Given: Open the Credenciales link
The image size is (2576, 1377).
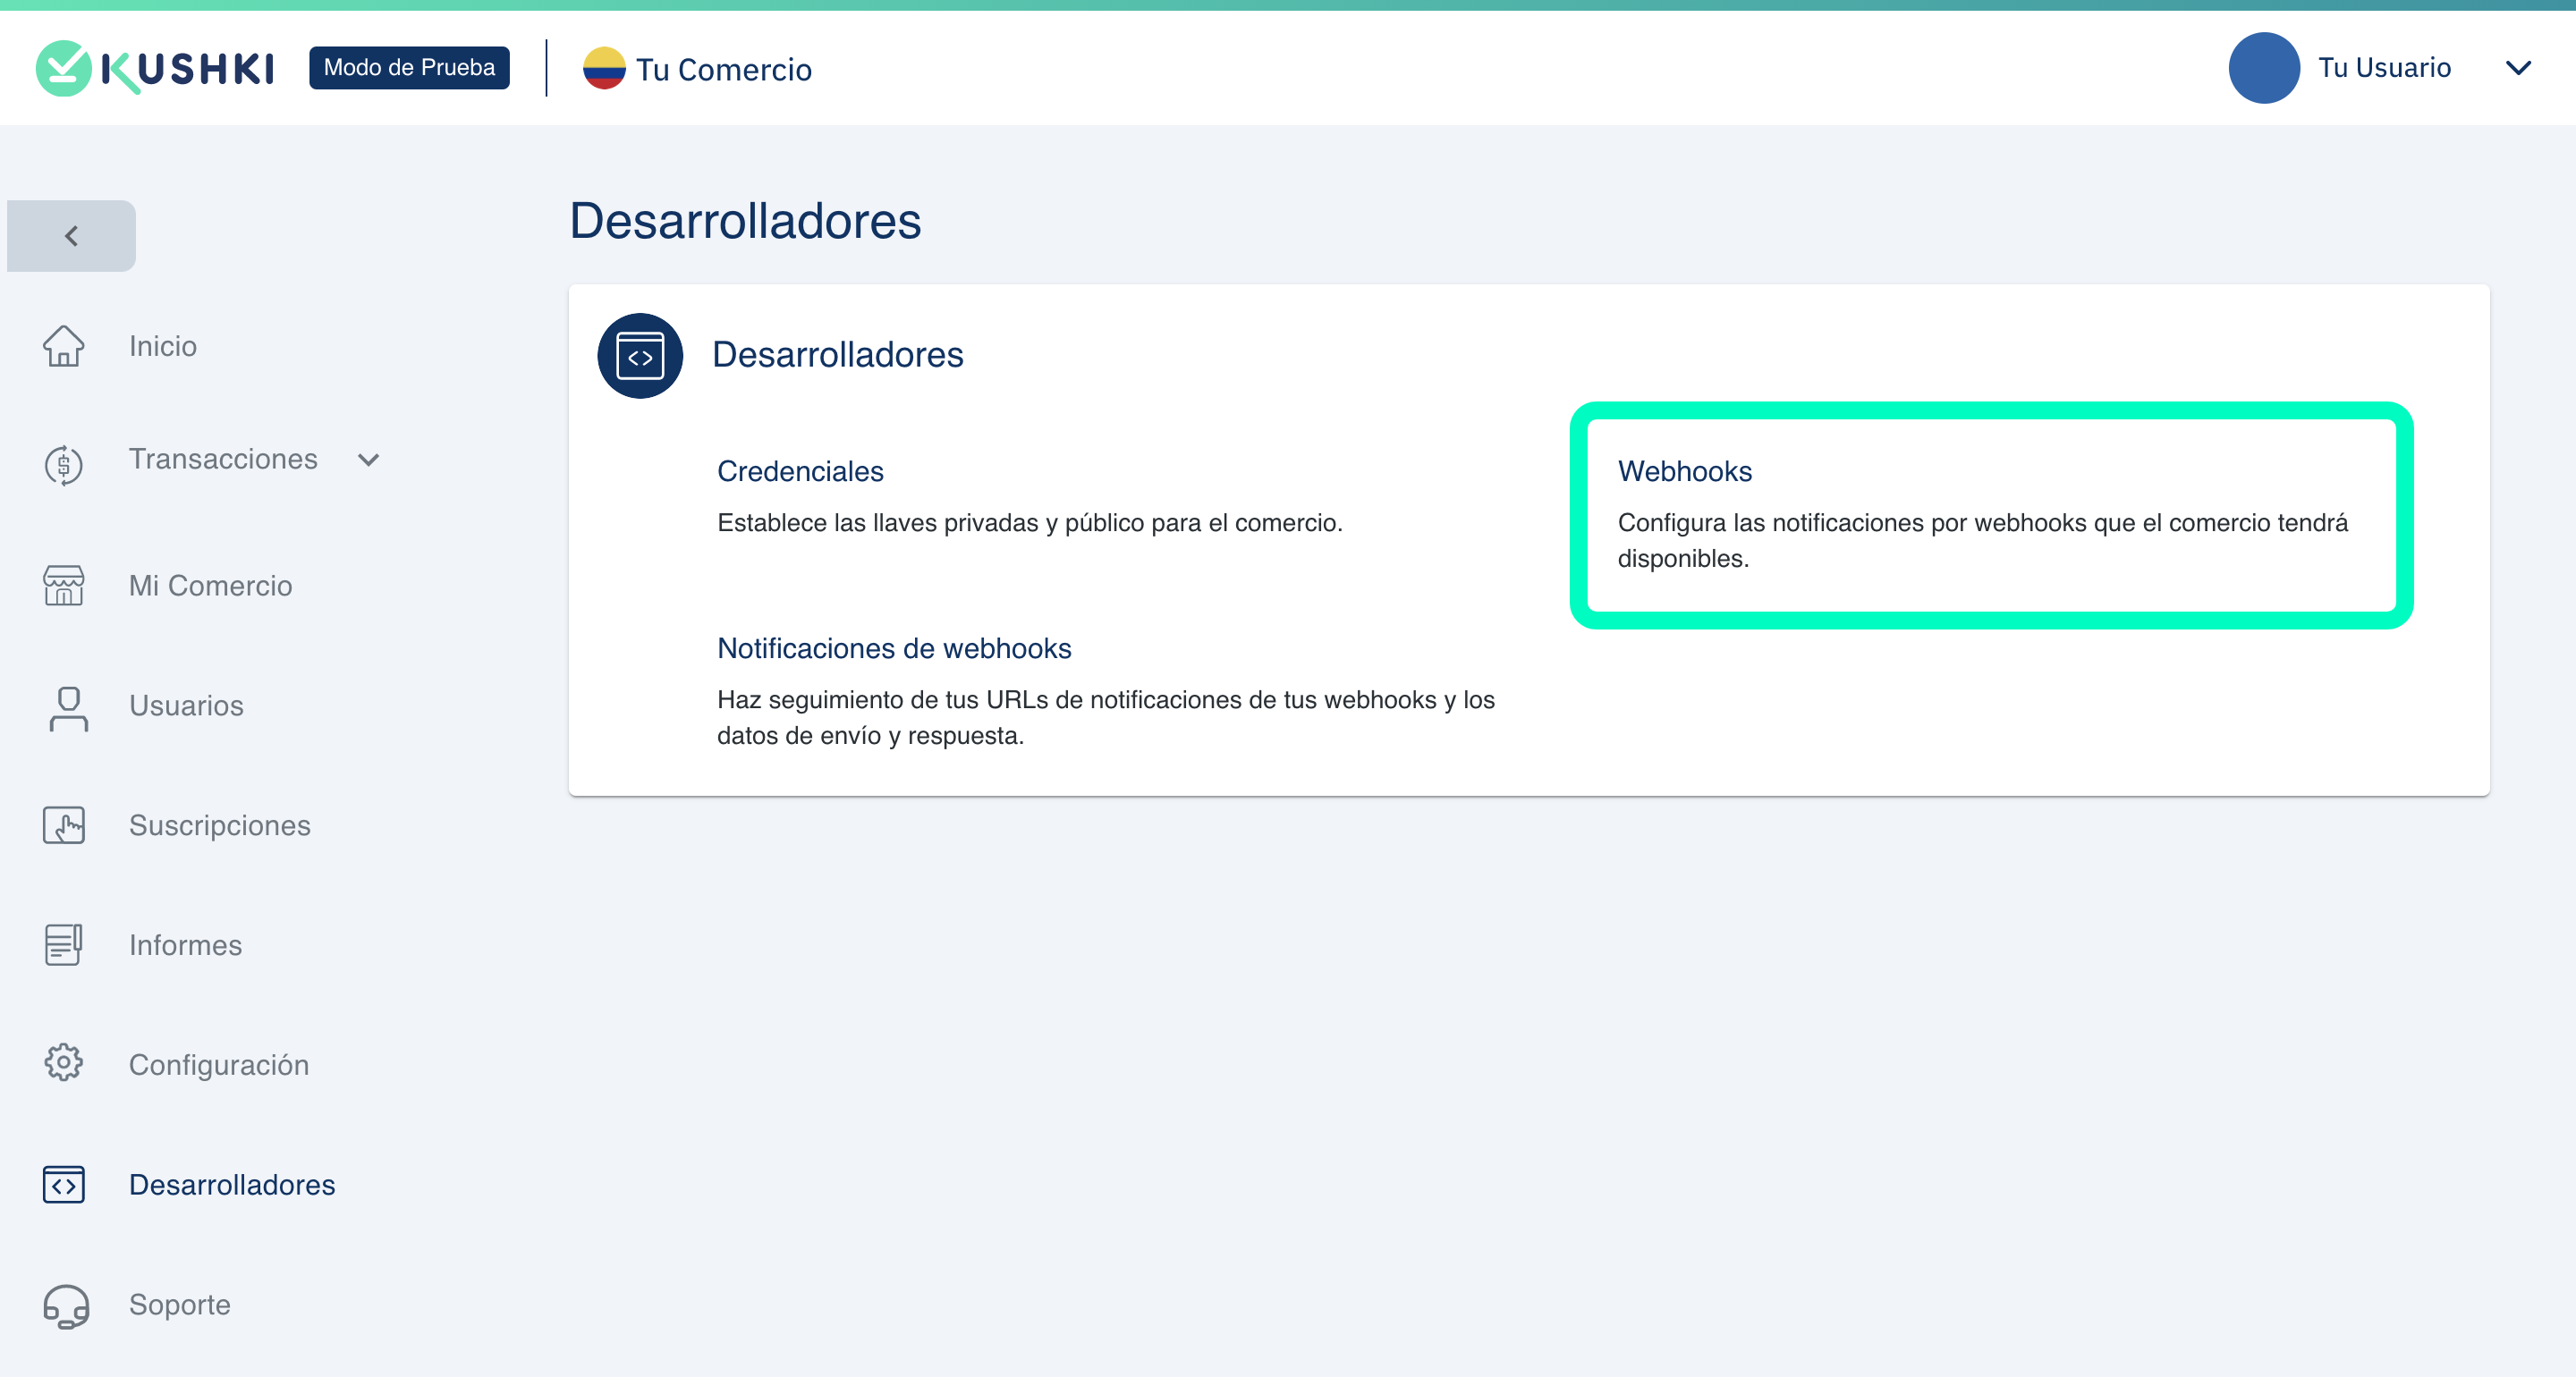Looking at the screenshot, I should click(x=800, y=471).
